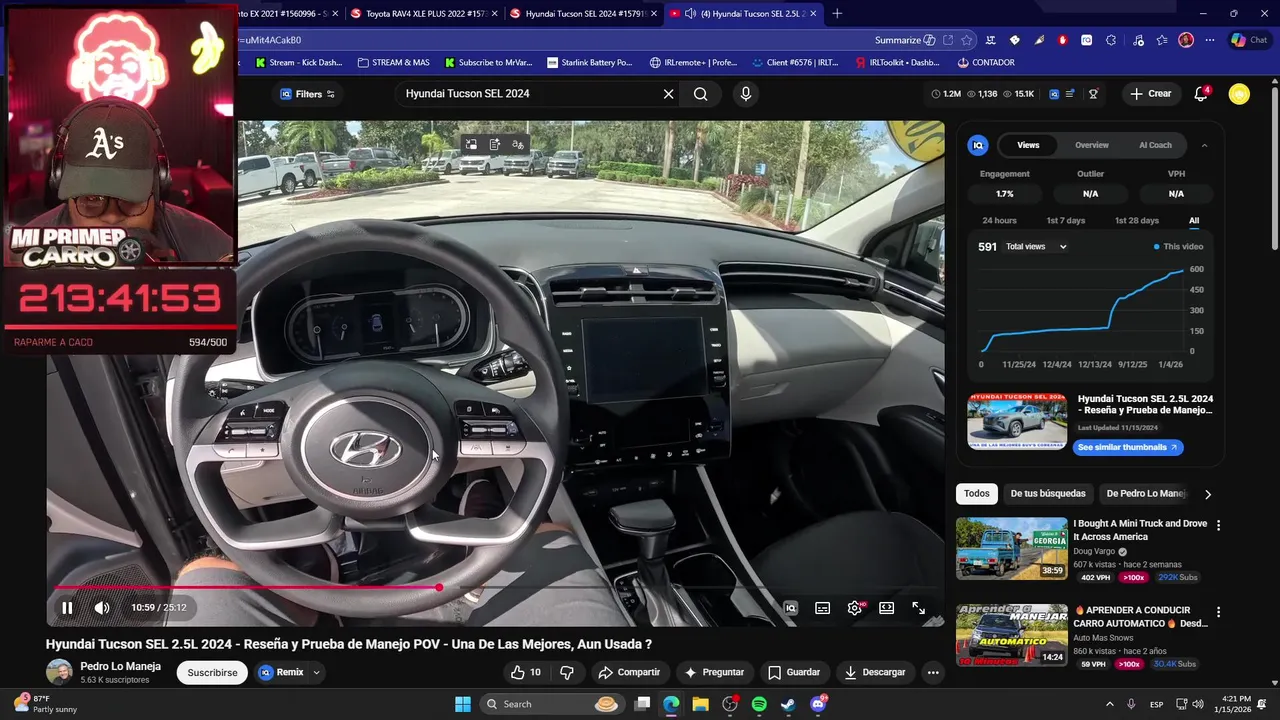Click the Preguntar button
This screenshot has width=1280, height=720.
[x=714, y=672]
